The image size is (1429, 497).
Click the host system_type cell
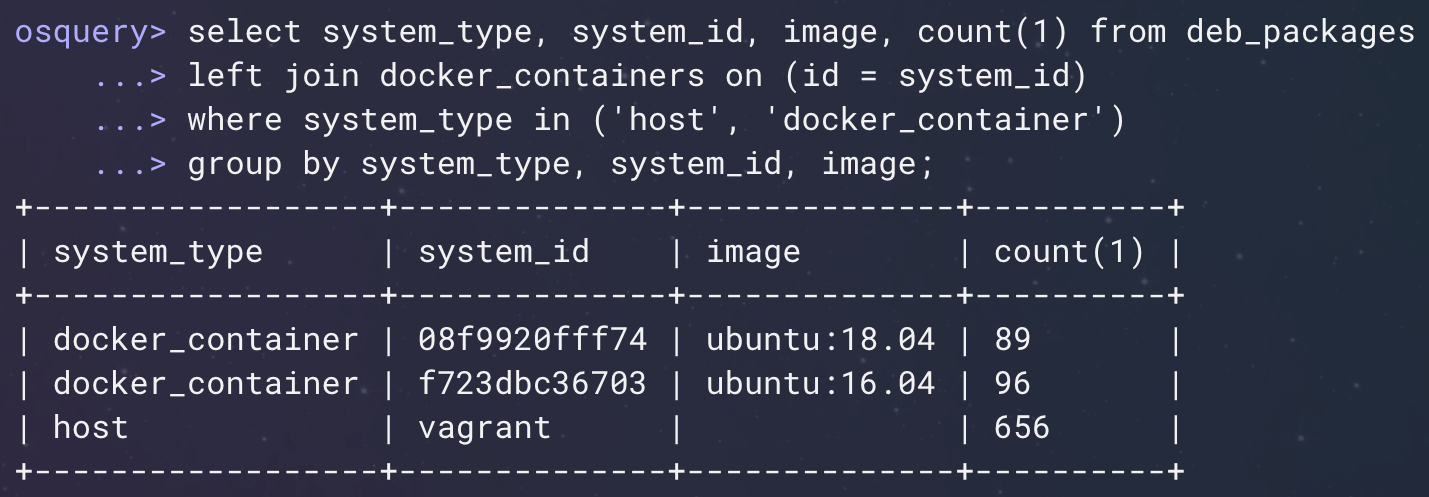tap(91, 428)
